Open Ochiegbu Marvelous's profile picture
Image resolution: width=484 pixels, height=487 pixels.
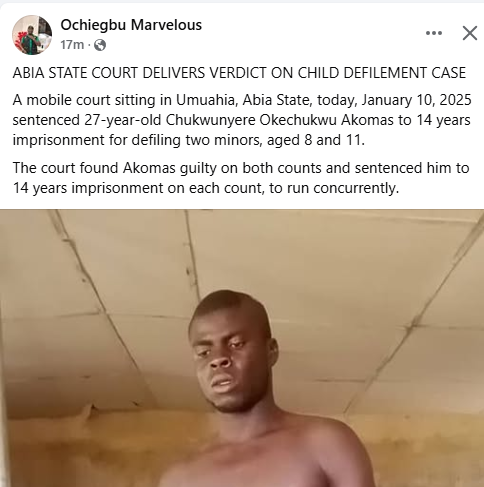coord(32,35)
